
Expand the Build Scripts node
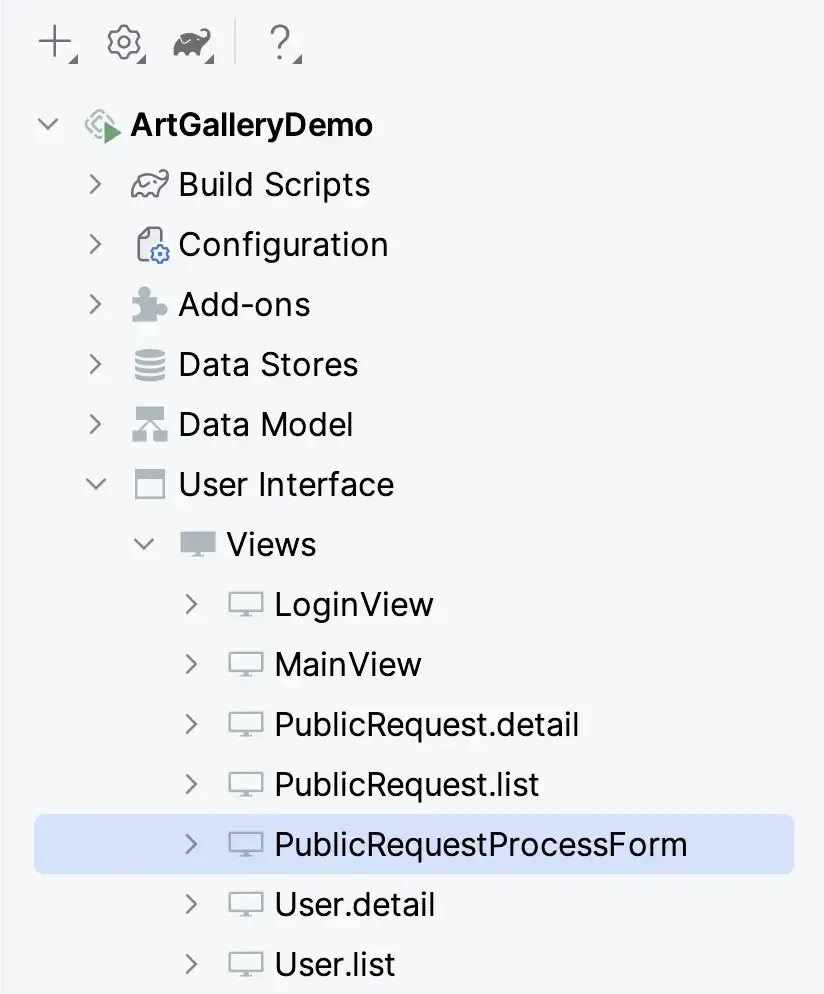pos(96,185)
